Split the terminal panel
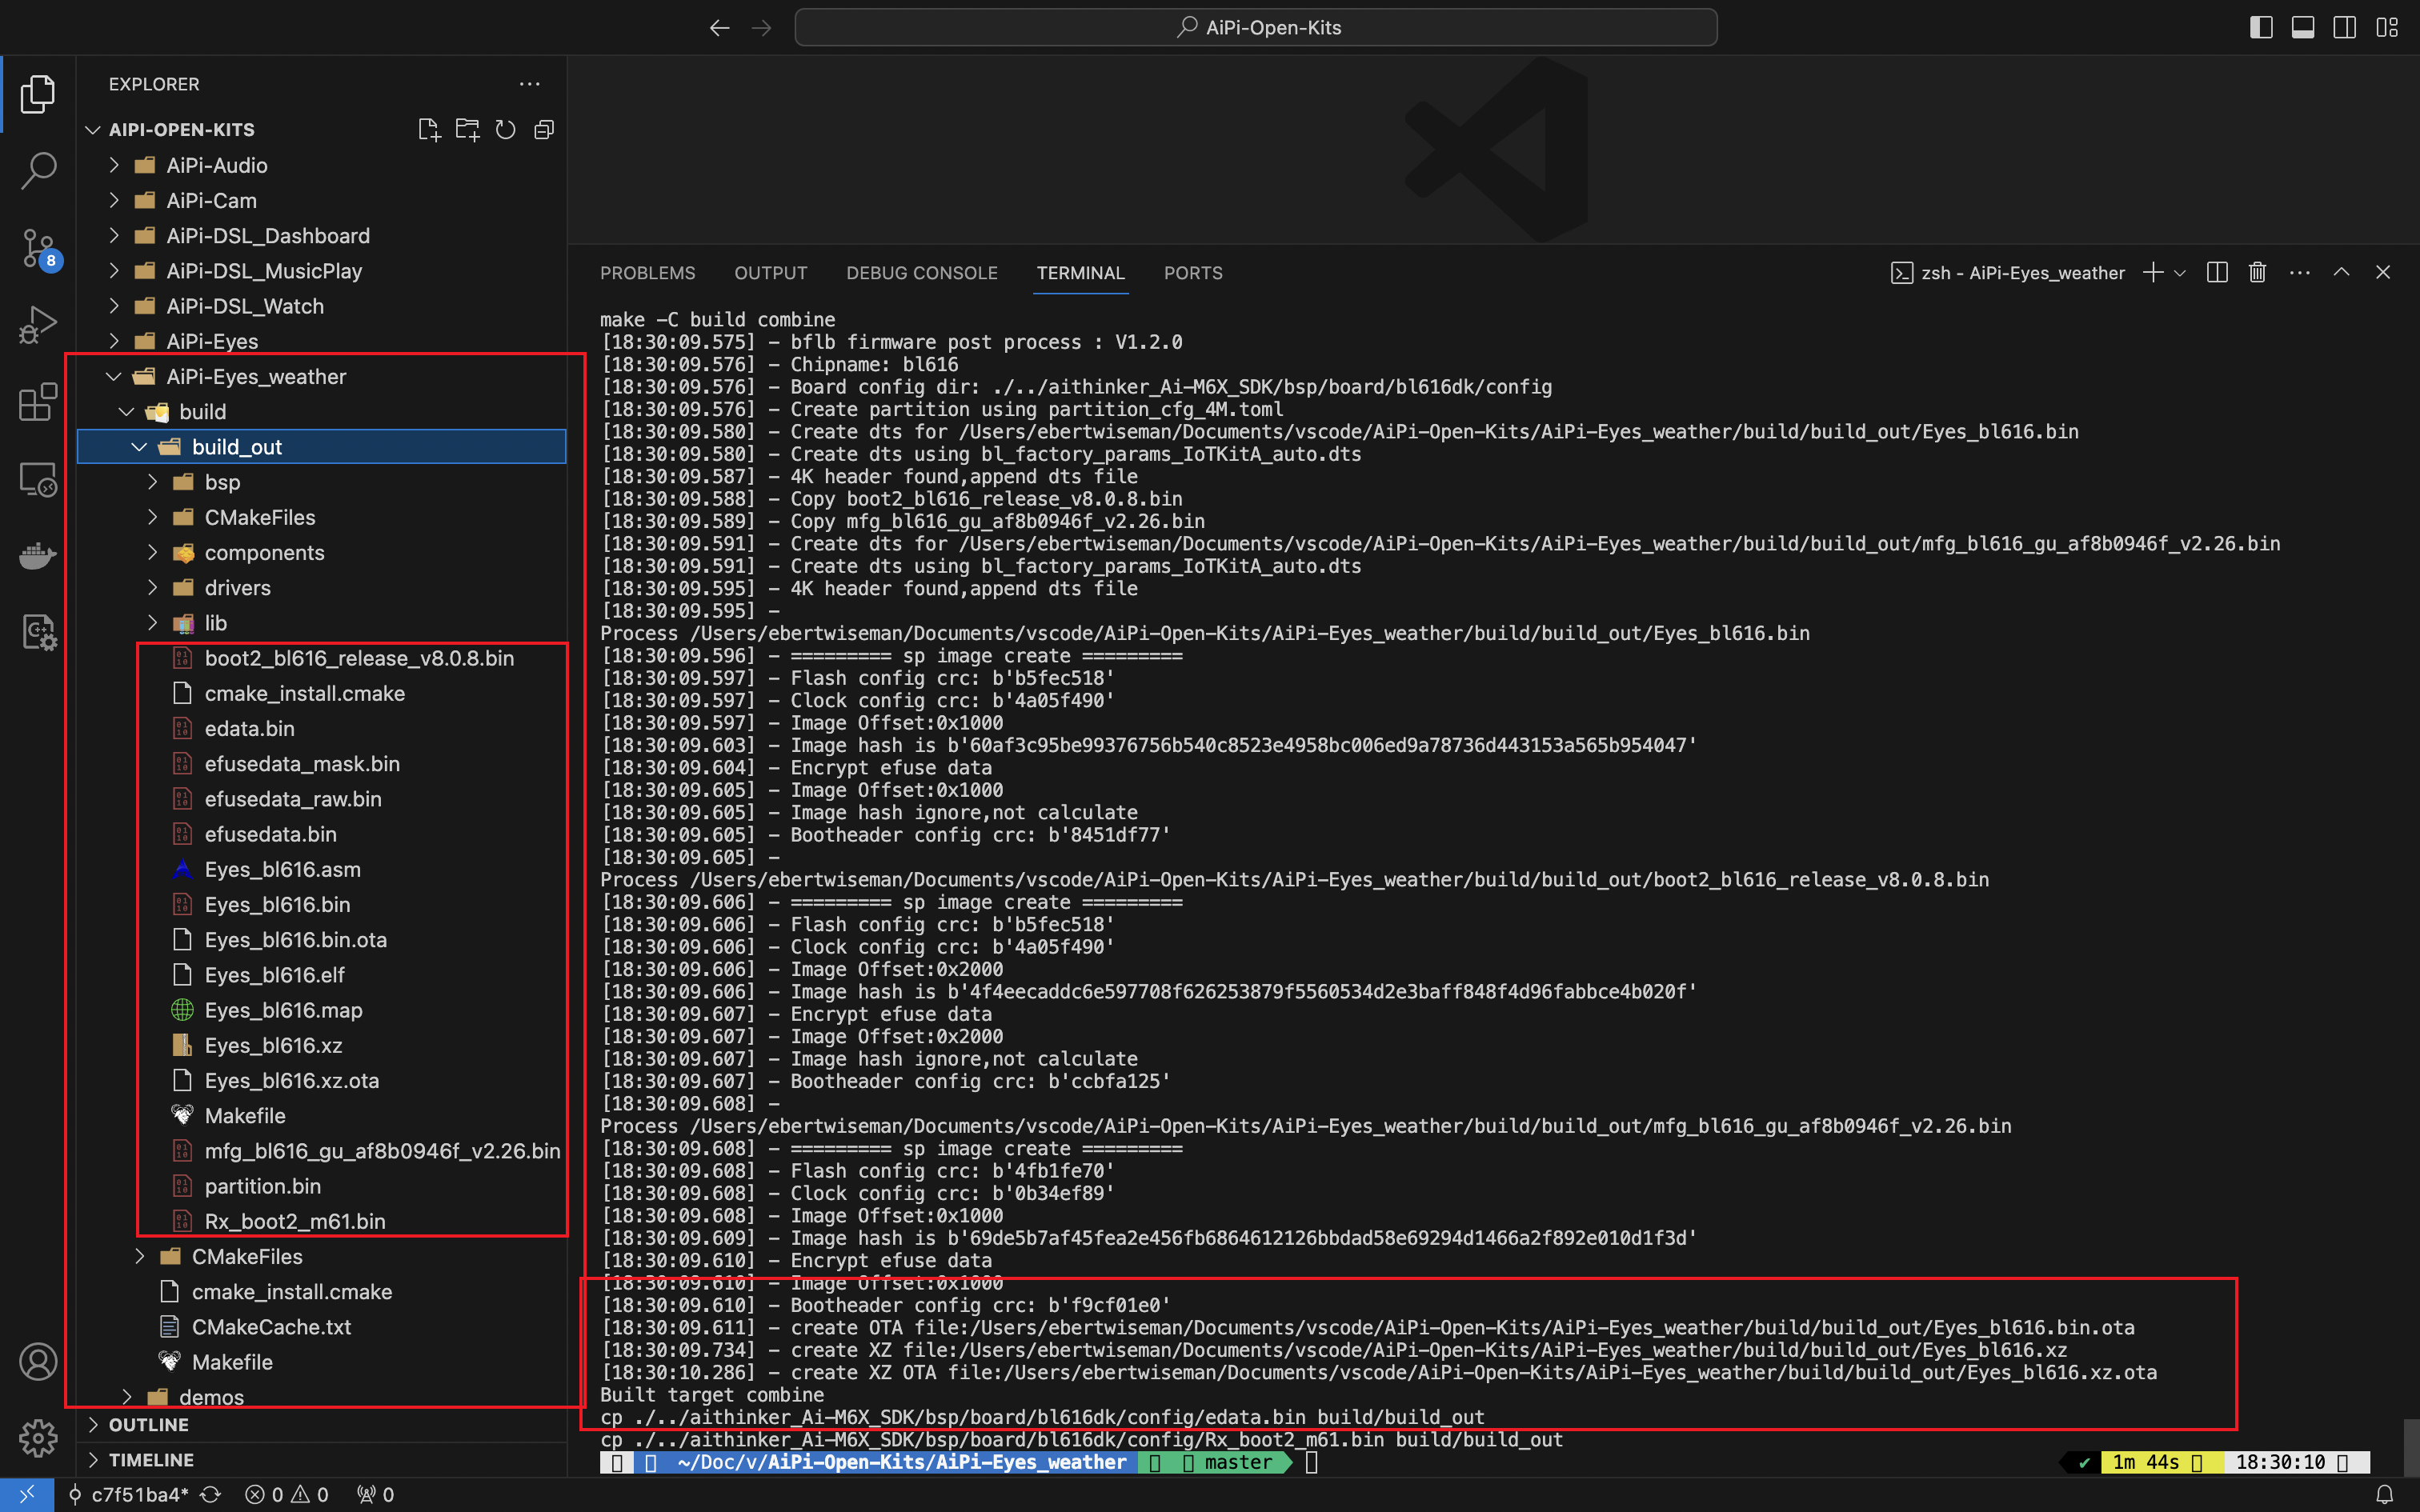 [x=2217, y=273]
